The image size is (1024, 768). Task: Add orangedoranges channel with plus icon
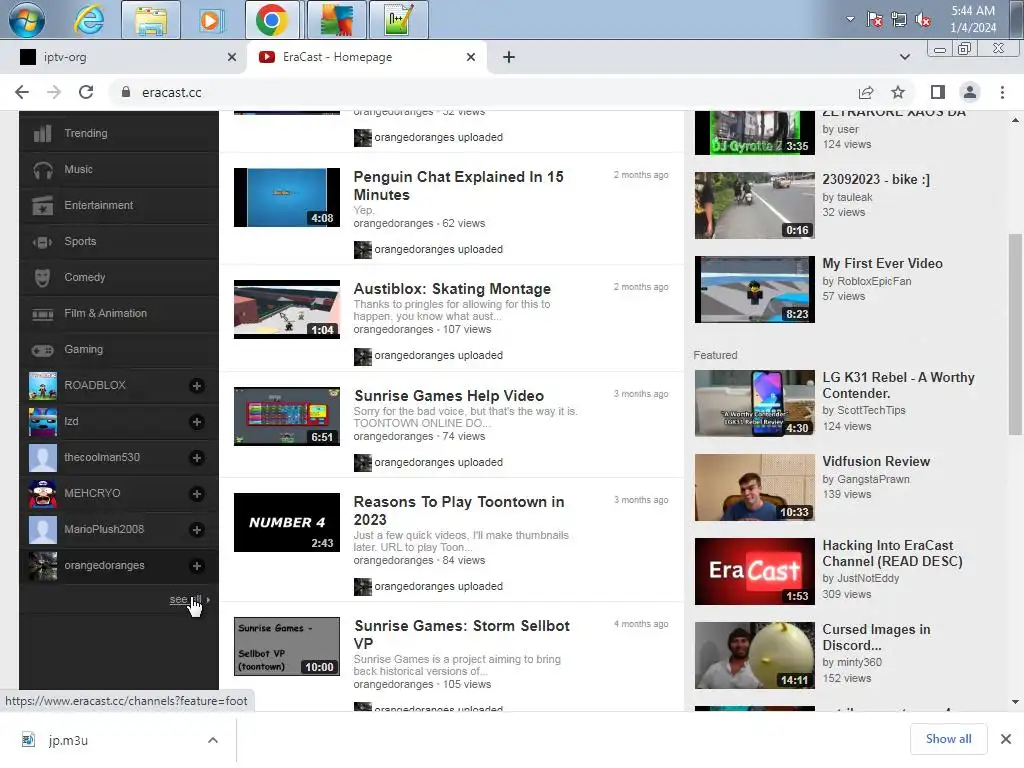[x=197, y=566]
